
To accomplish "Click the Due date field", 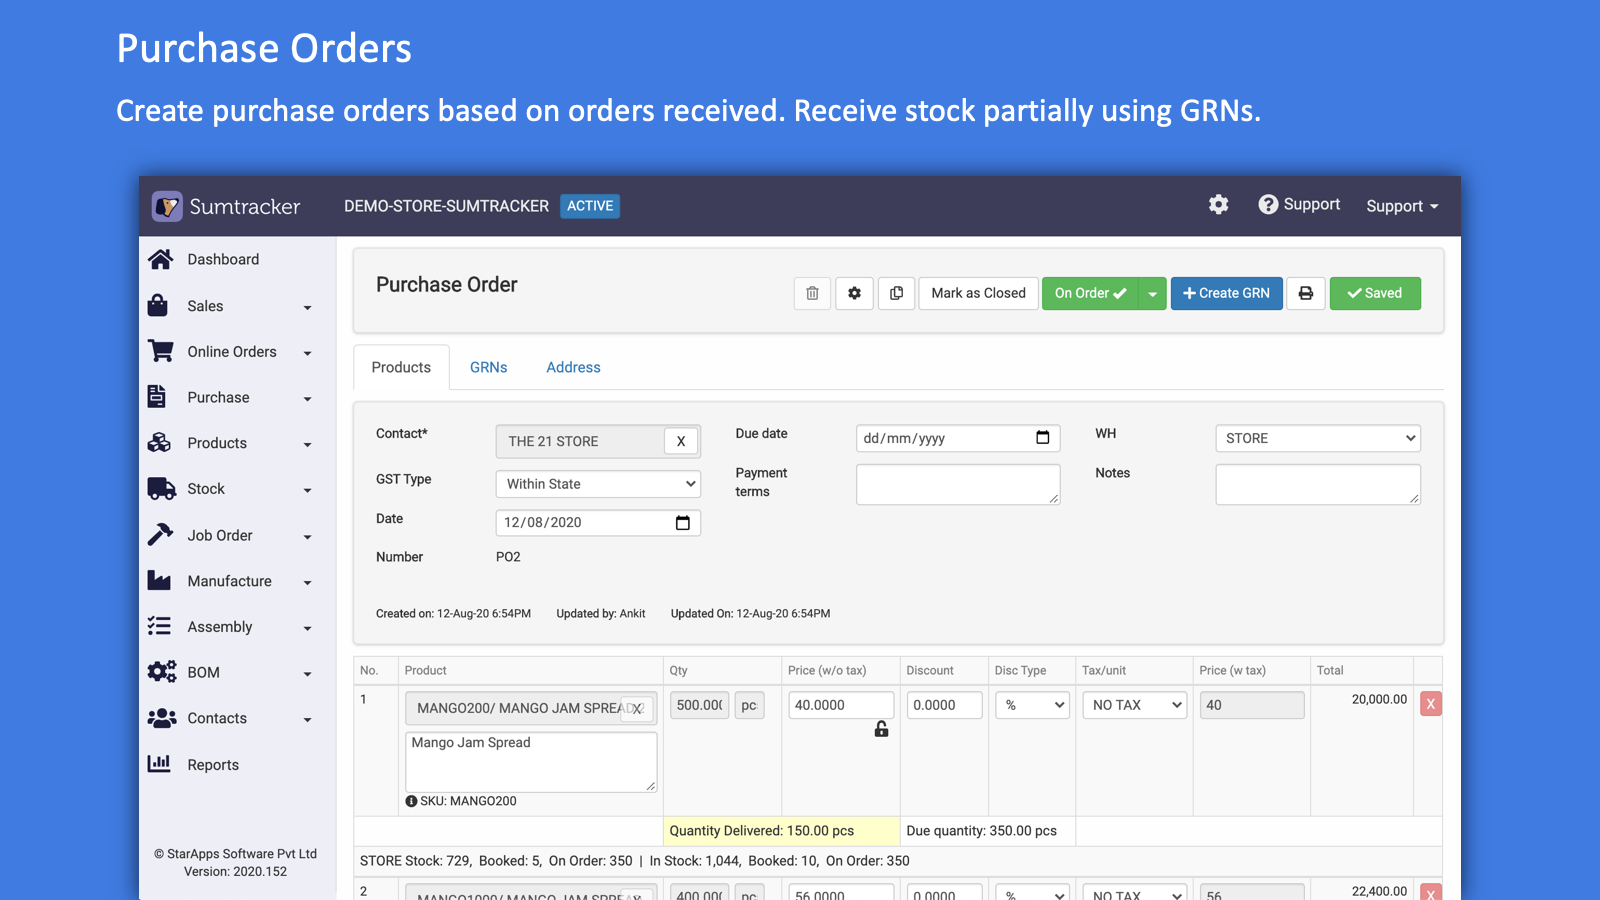I will point(957,438).
